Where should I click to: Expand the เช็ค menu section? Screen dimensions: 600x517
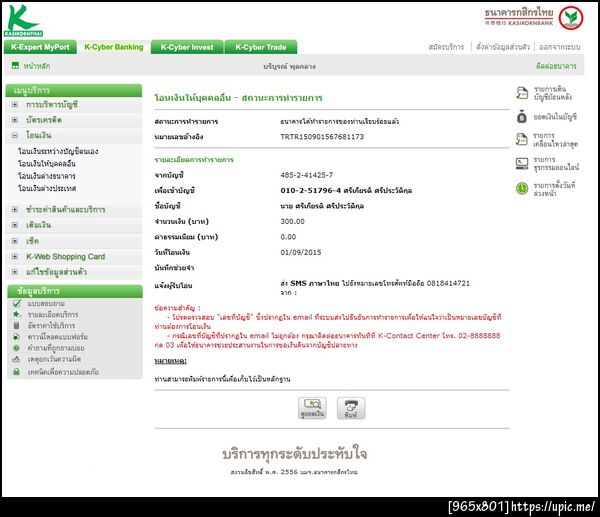(15, 241)
